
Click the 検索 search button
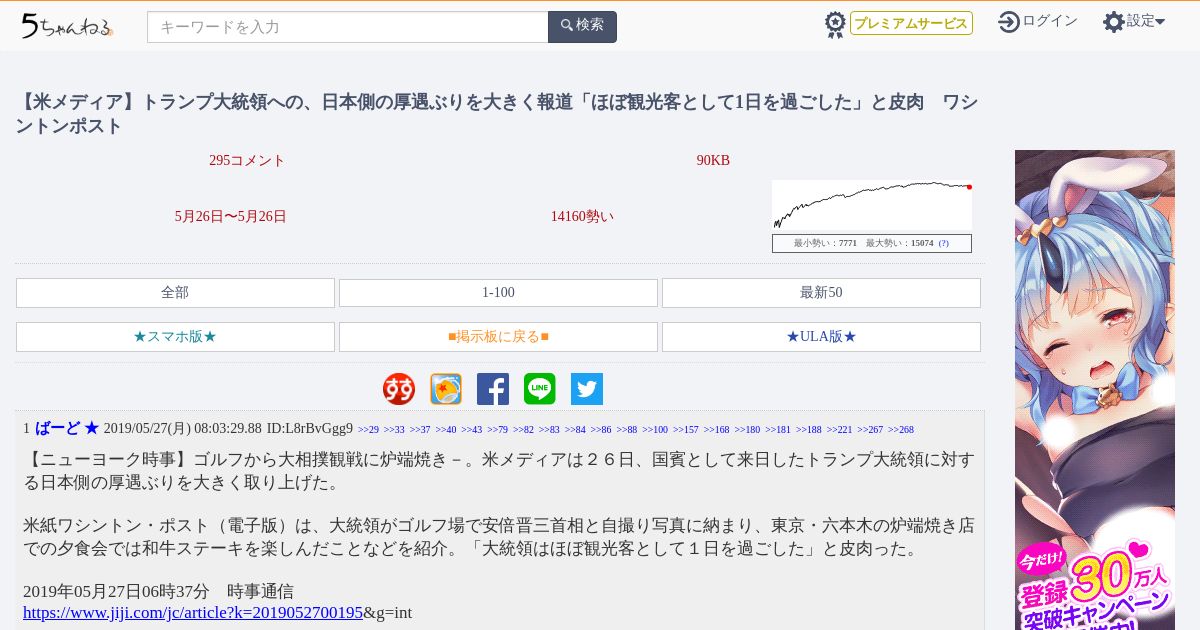click(582, 27)
